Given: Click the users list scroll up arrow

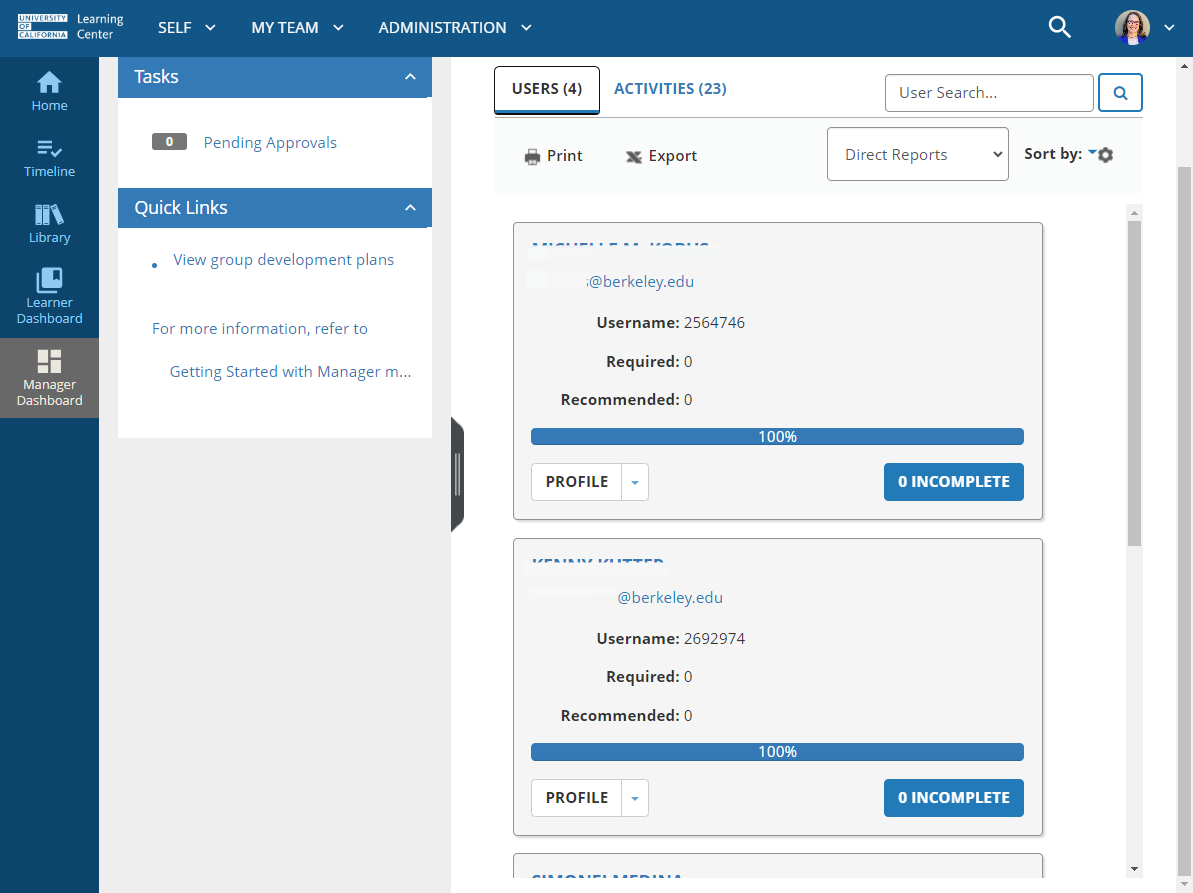Looking at the screenshot, I should [1134, 213].
